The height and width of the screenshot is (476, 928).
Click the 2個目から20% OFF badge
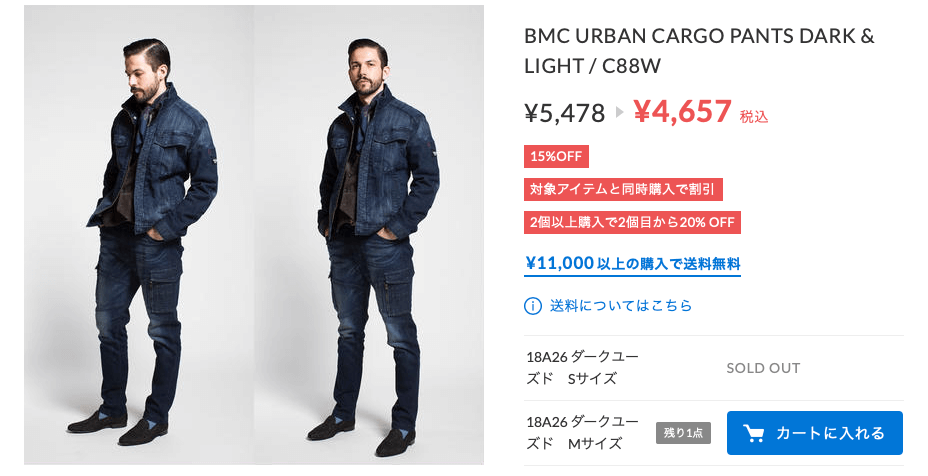click(632, 223)
